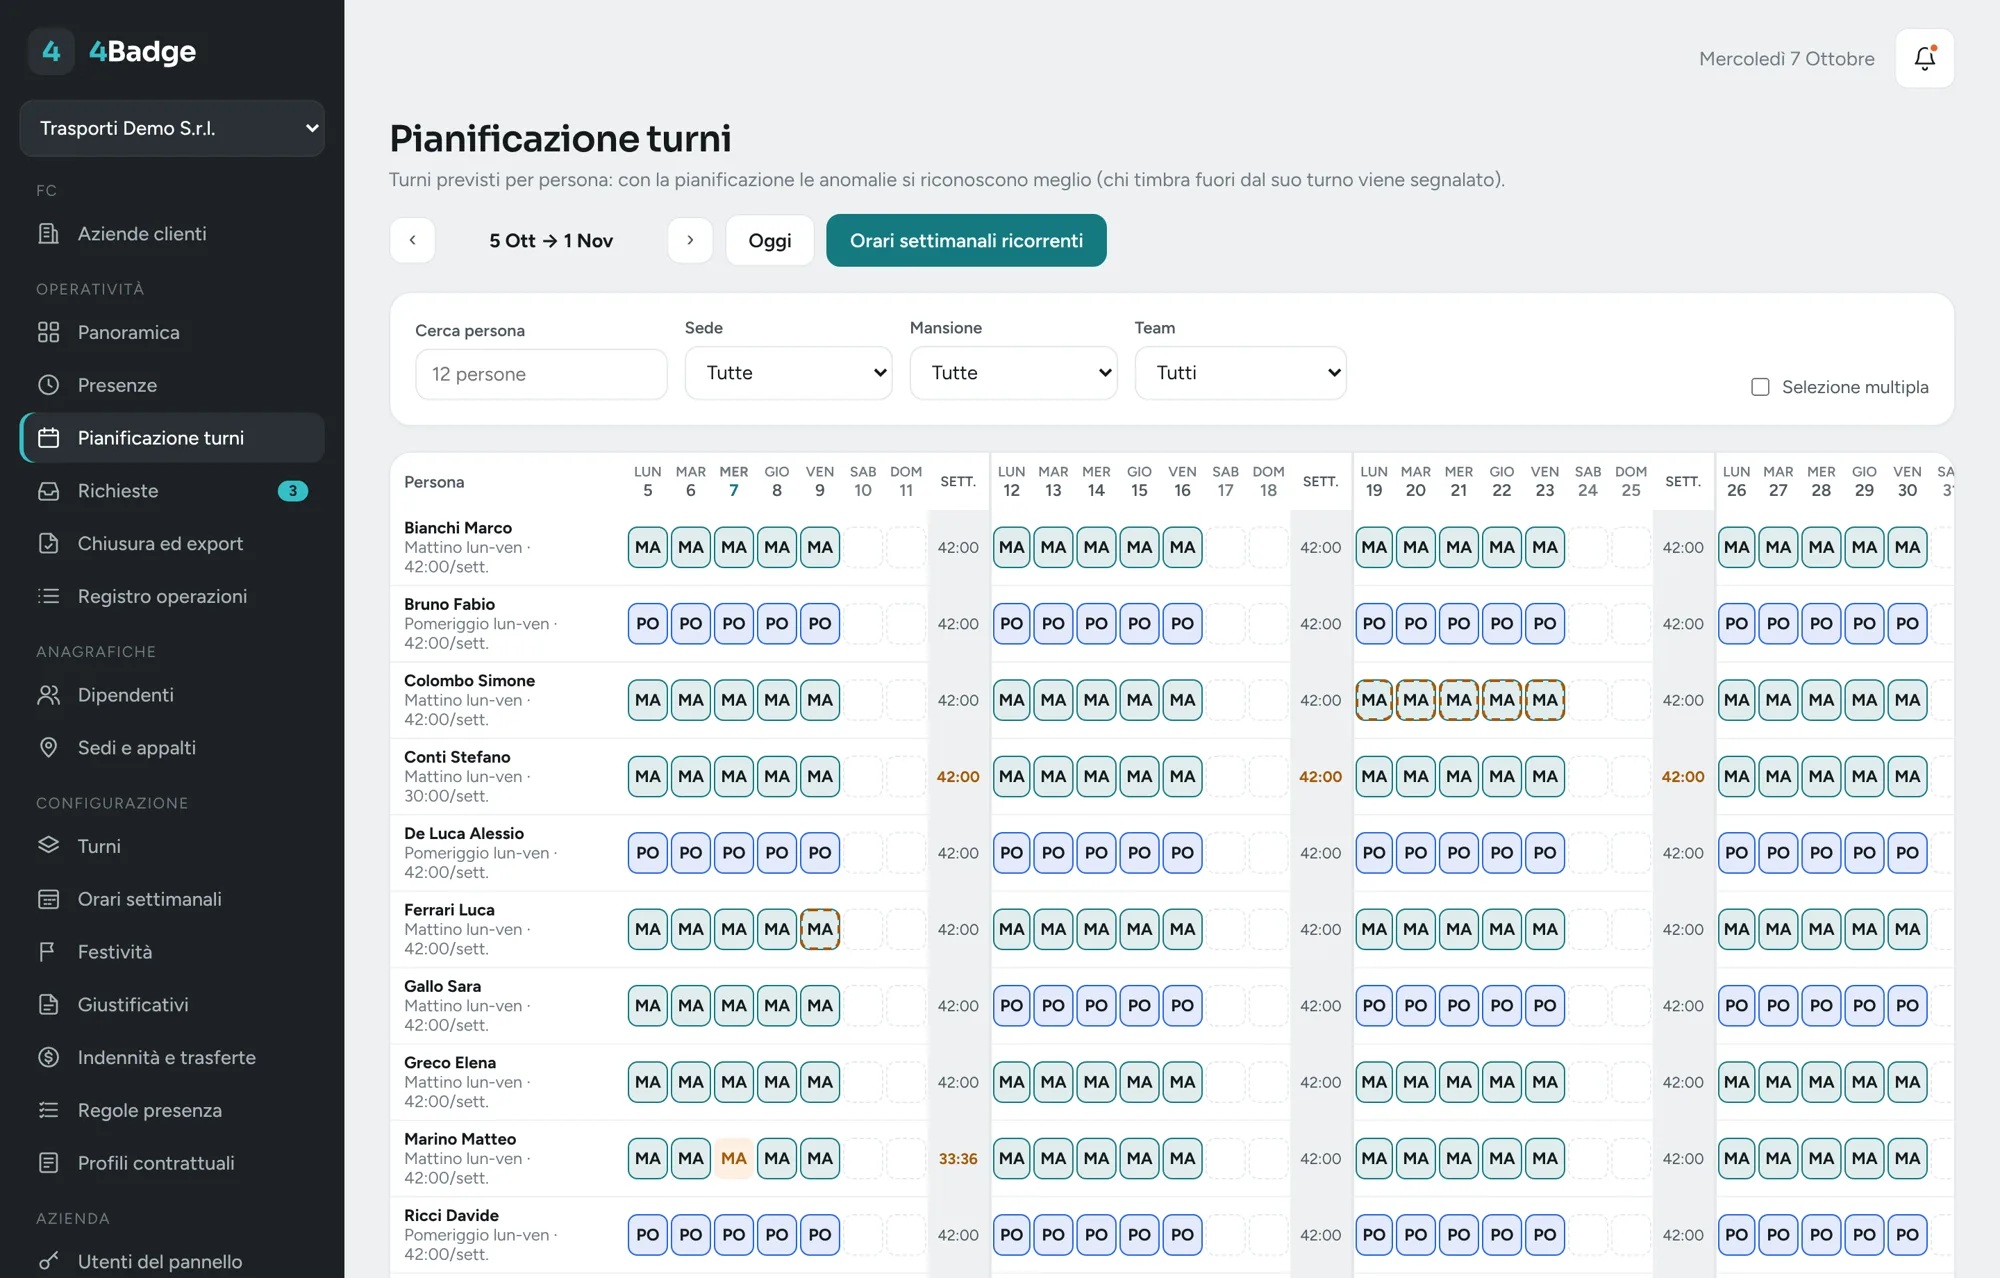Click the Dipendenti people icon

(x=48, y=695)
